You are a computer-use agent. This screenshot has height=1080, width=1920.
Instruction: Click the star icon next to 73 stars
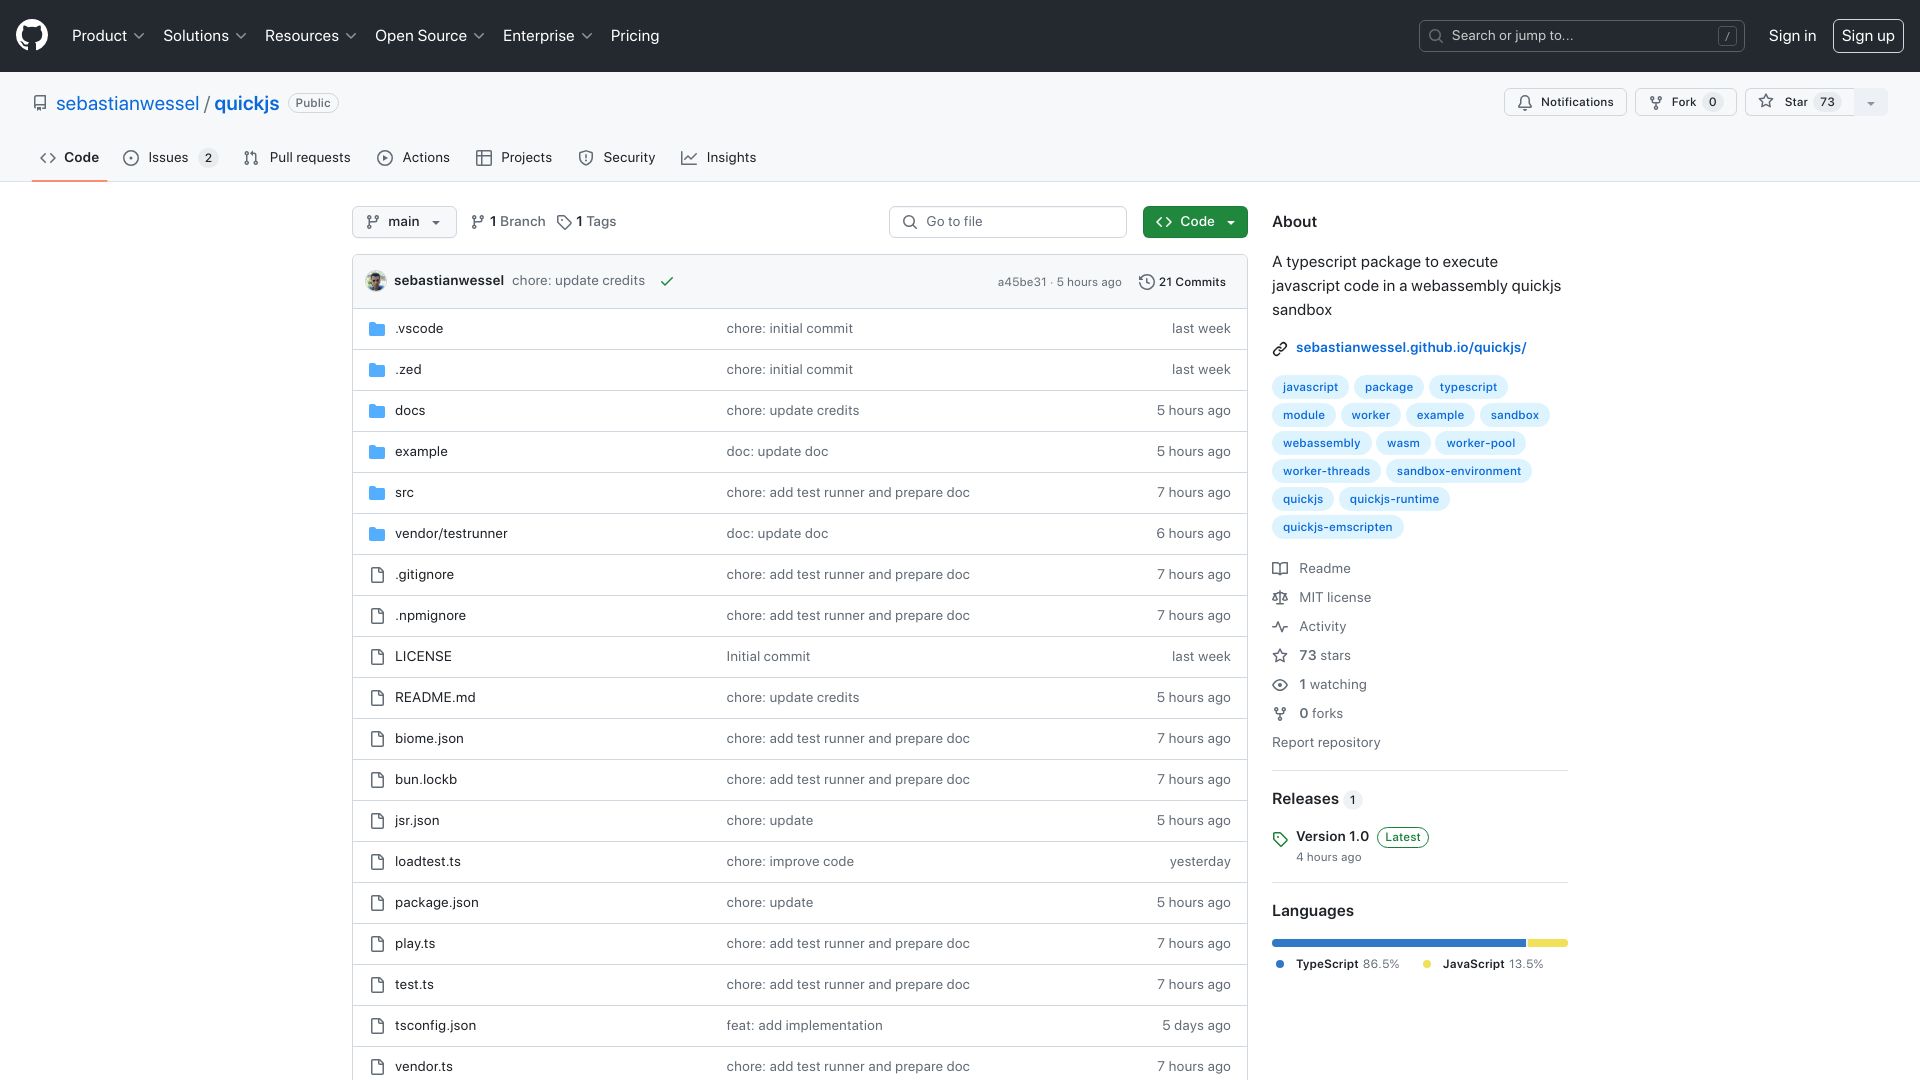1280,656
